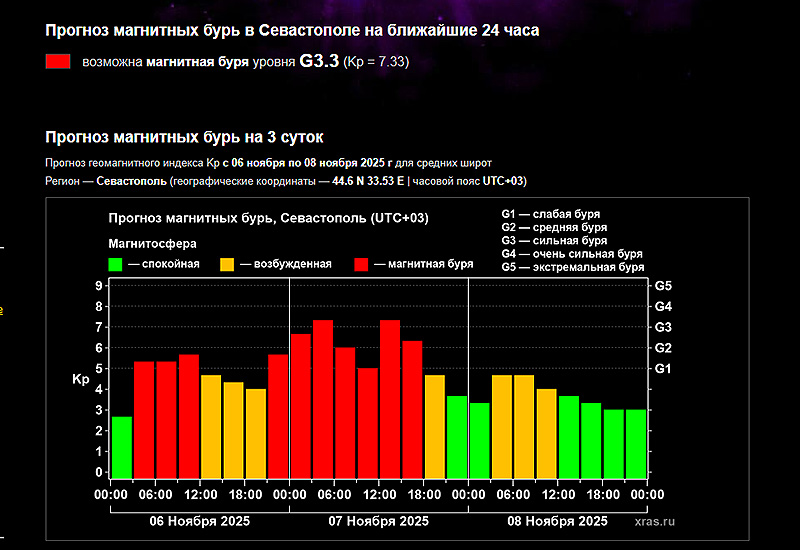Click the '06 Ноября 2025' date label
The height and width of the screenshot is (550, 800).
coord(200,521)
